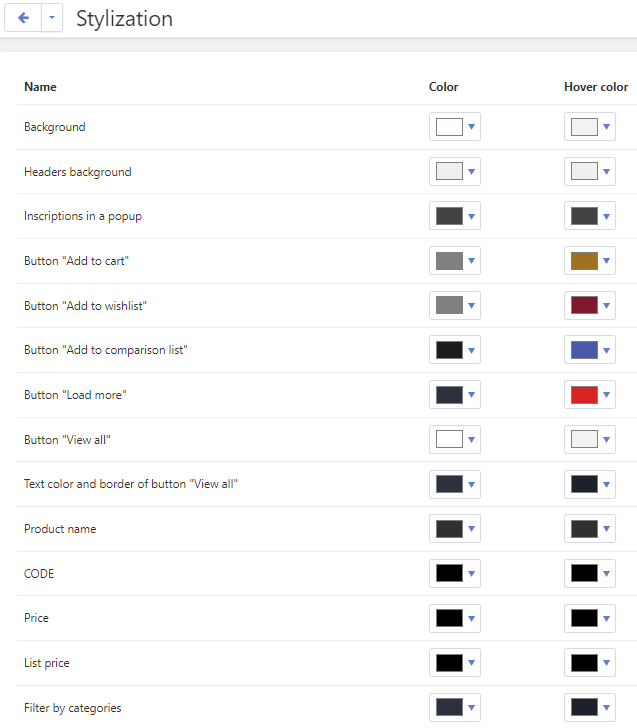Screen dimensions: 637x728
Task: Click Product name color swatch
Action: [x=449, y=529]
